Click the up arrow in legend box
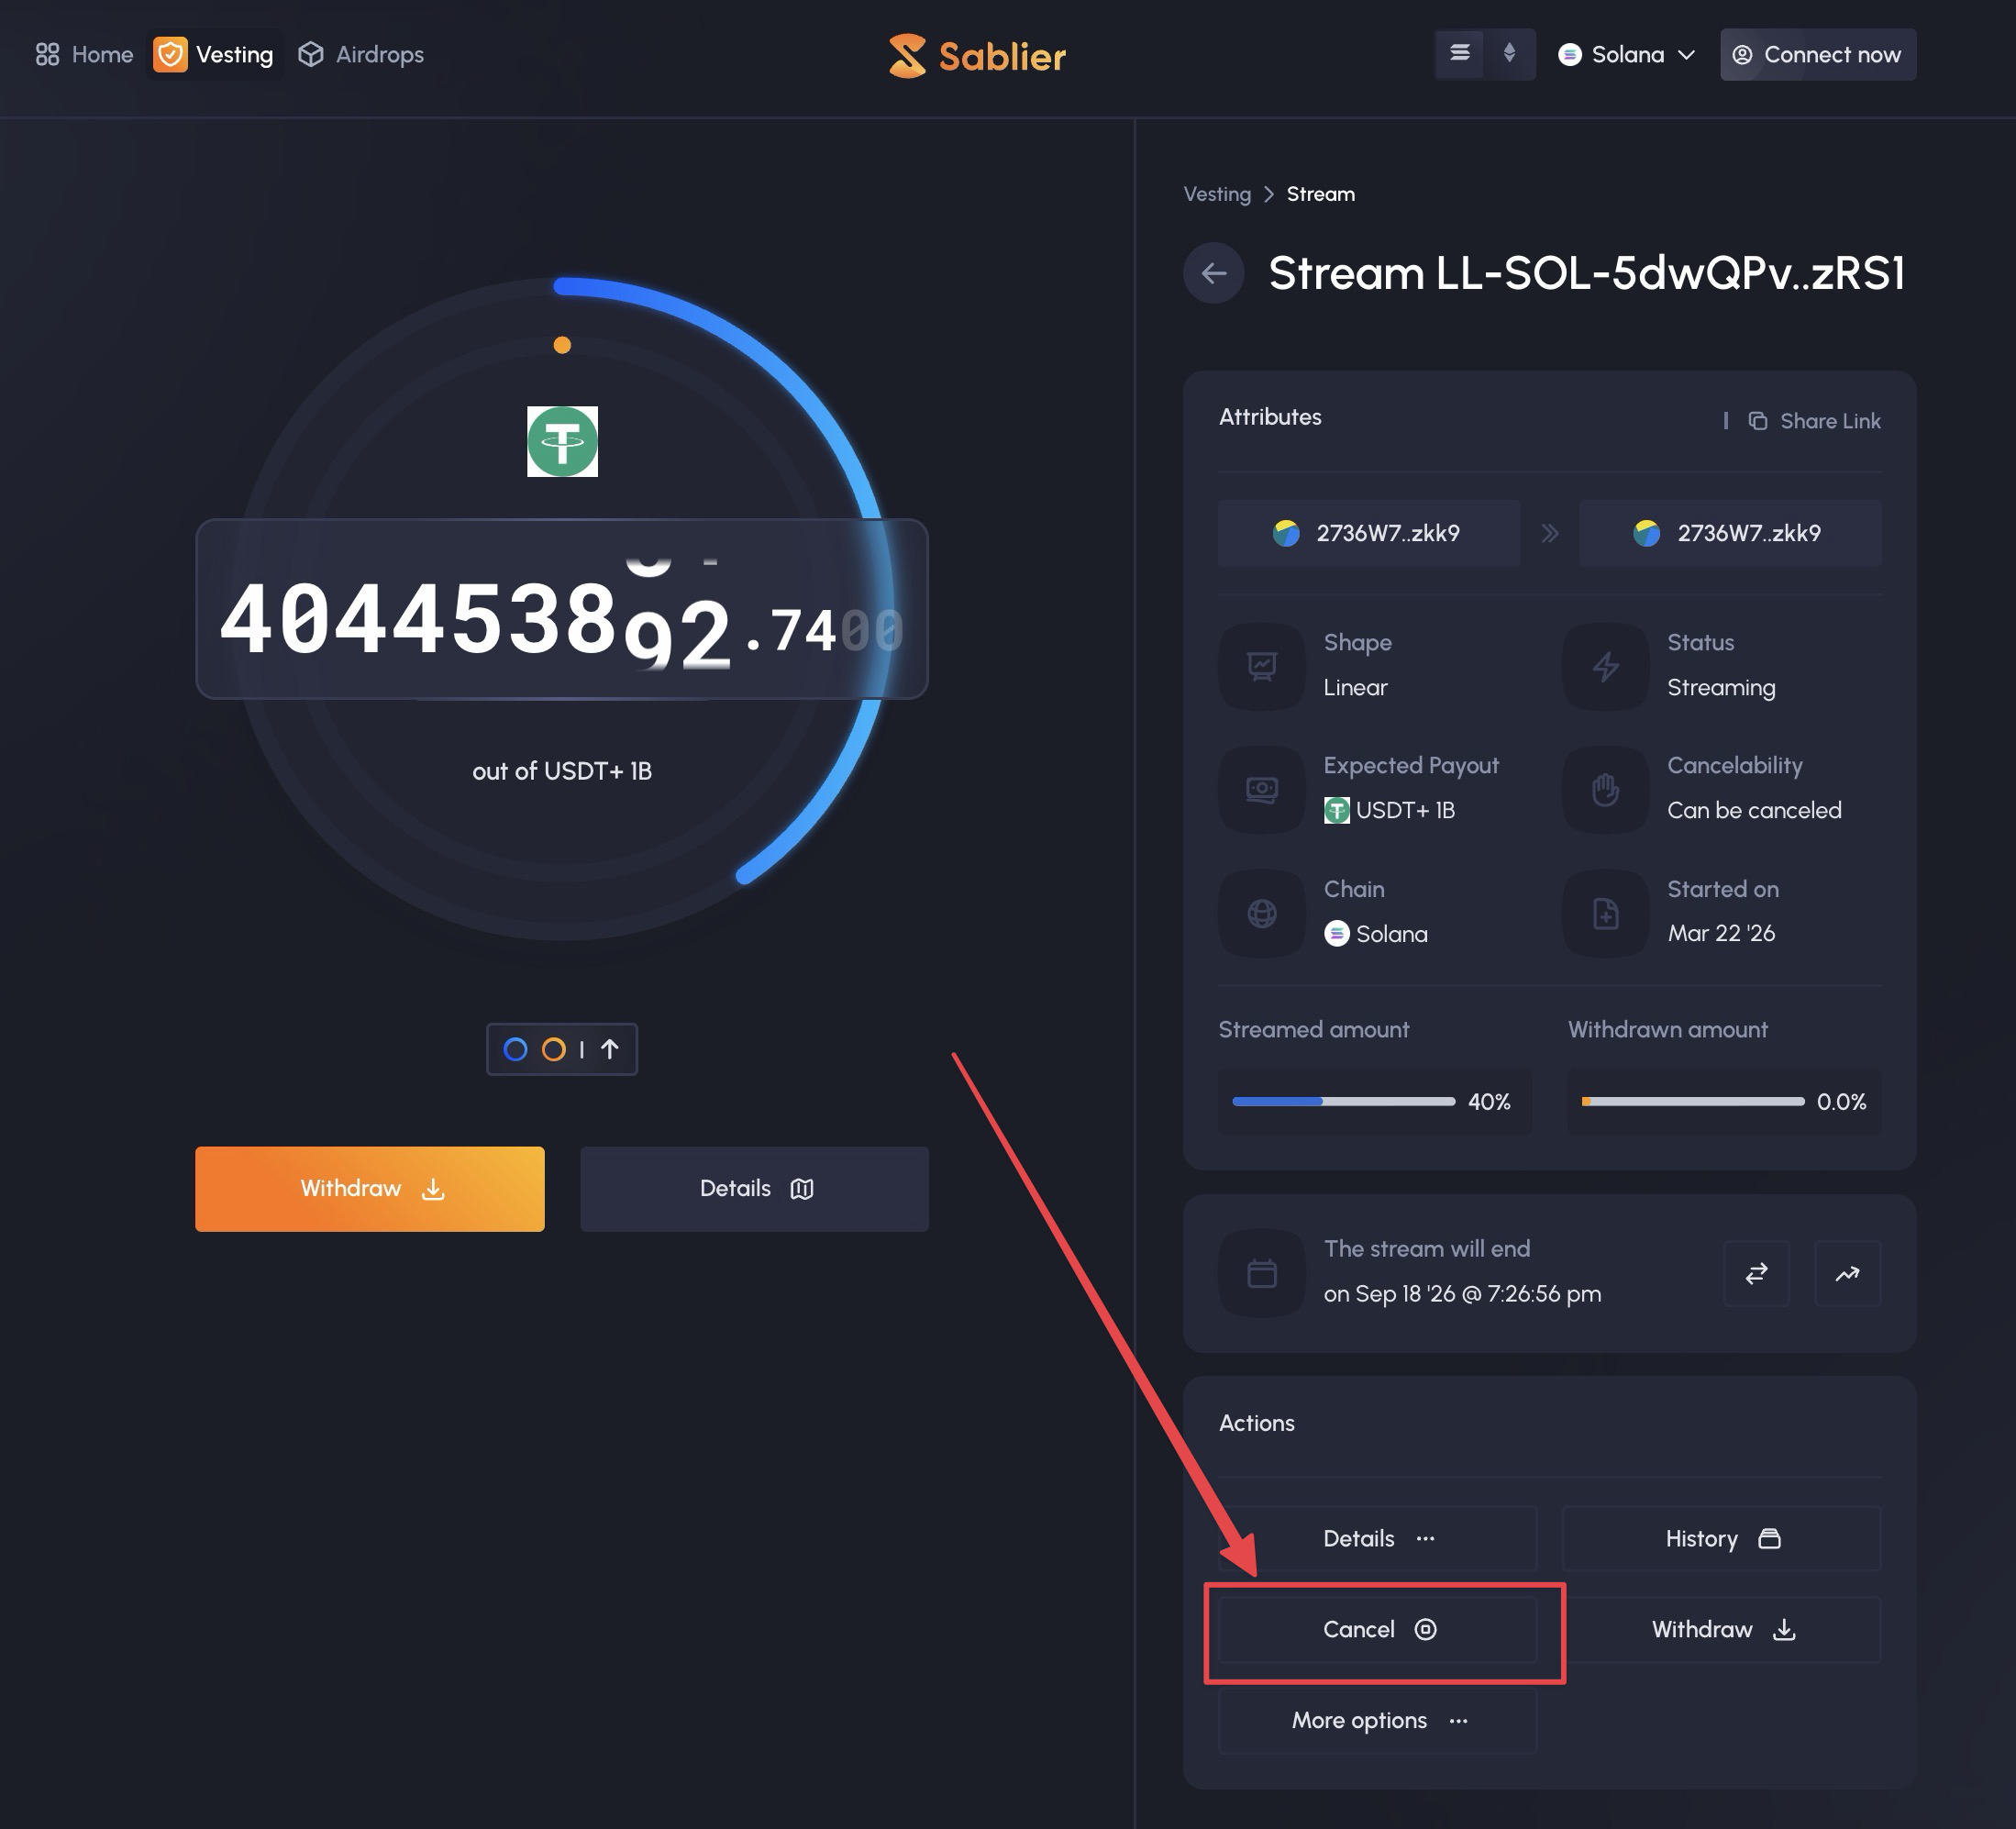2016x1829 pixels. coord(609,1049)
